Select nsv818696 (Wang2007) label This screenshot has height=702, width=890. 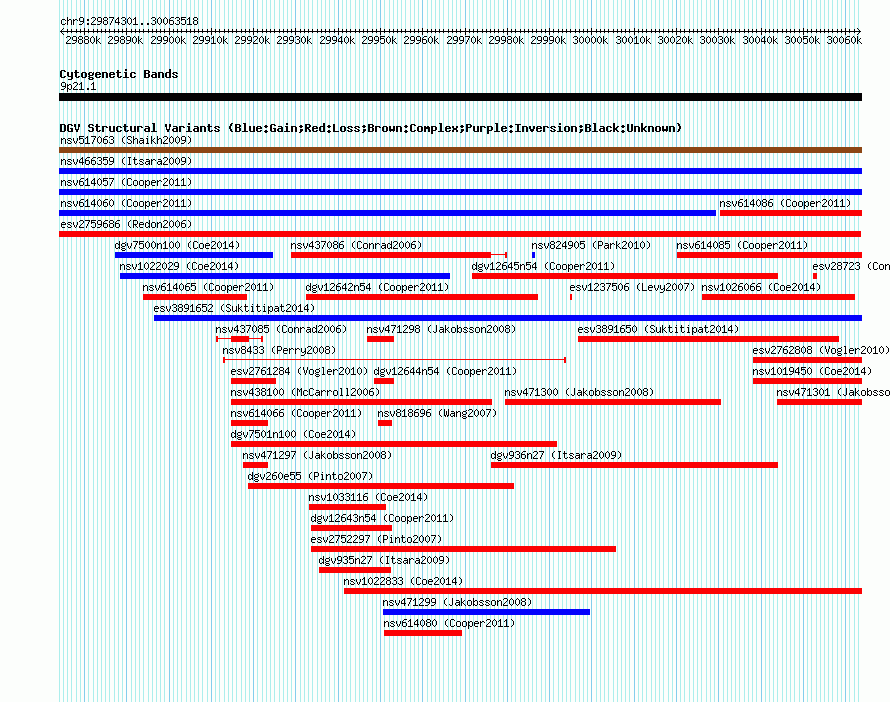pyautogui.click(x=437, y=413)
